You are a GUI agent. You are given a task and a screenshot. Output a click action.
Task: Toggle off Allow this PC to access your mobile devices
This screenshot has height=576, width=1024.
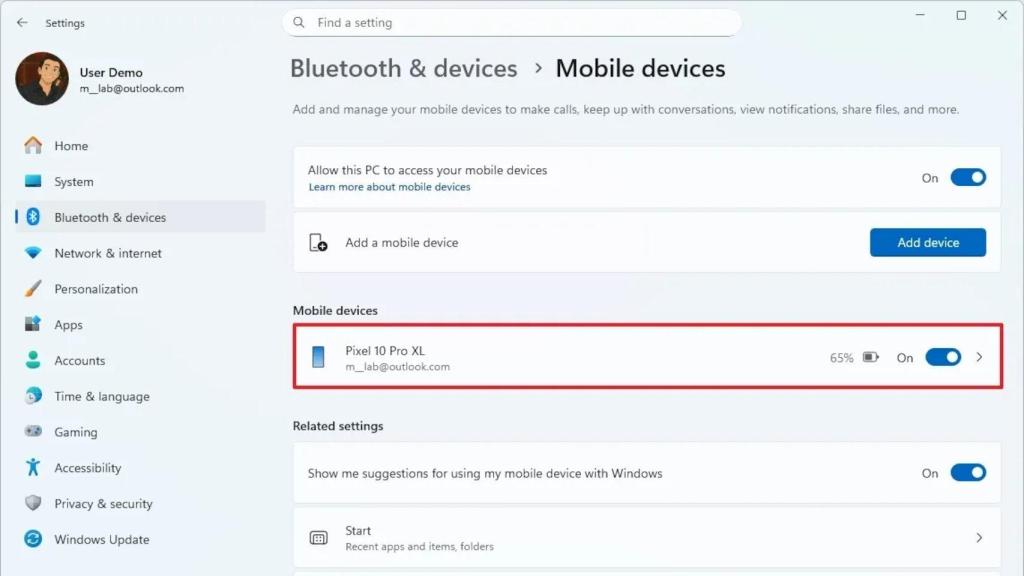[967, 176]
